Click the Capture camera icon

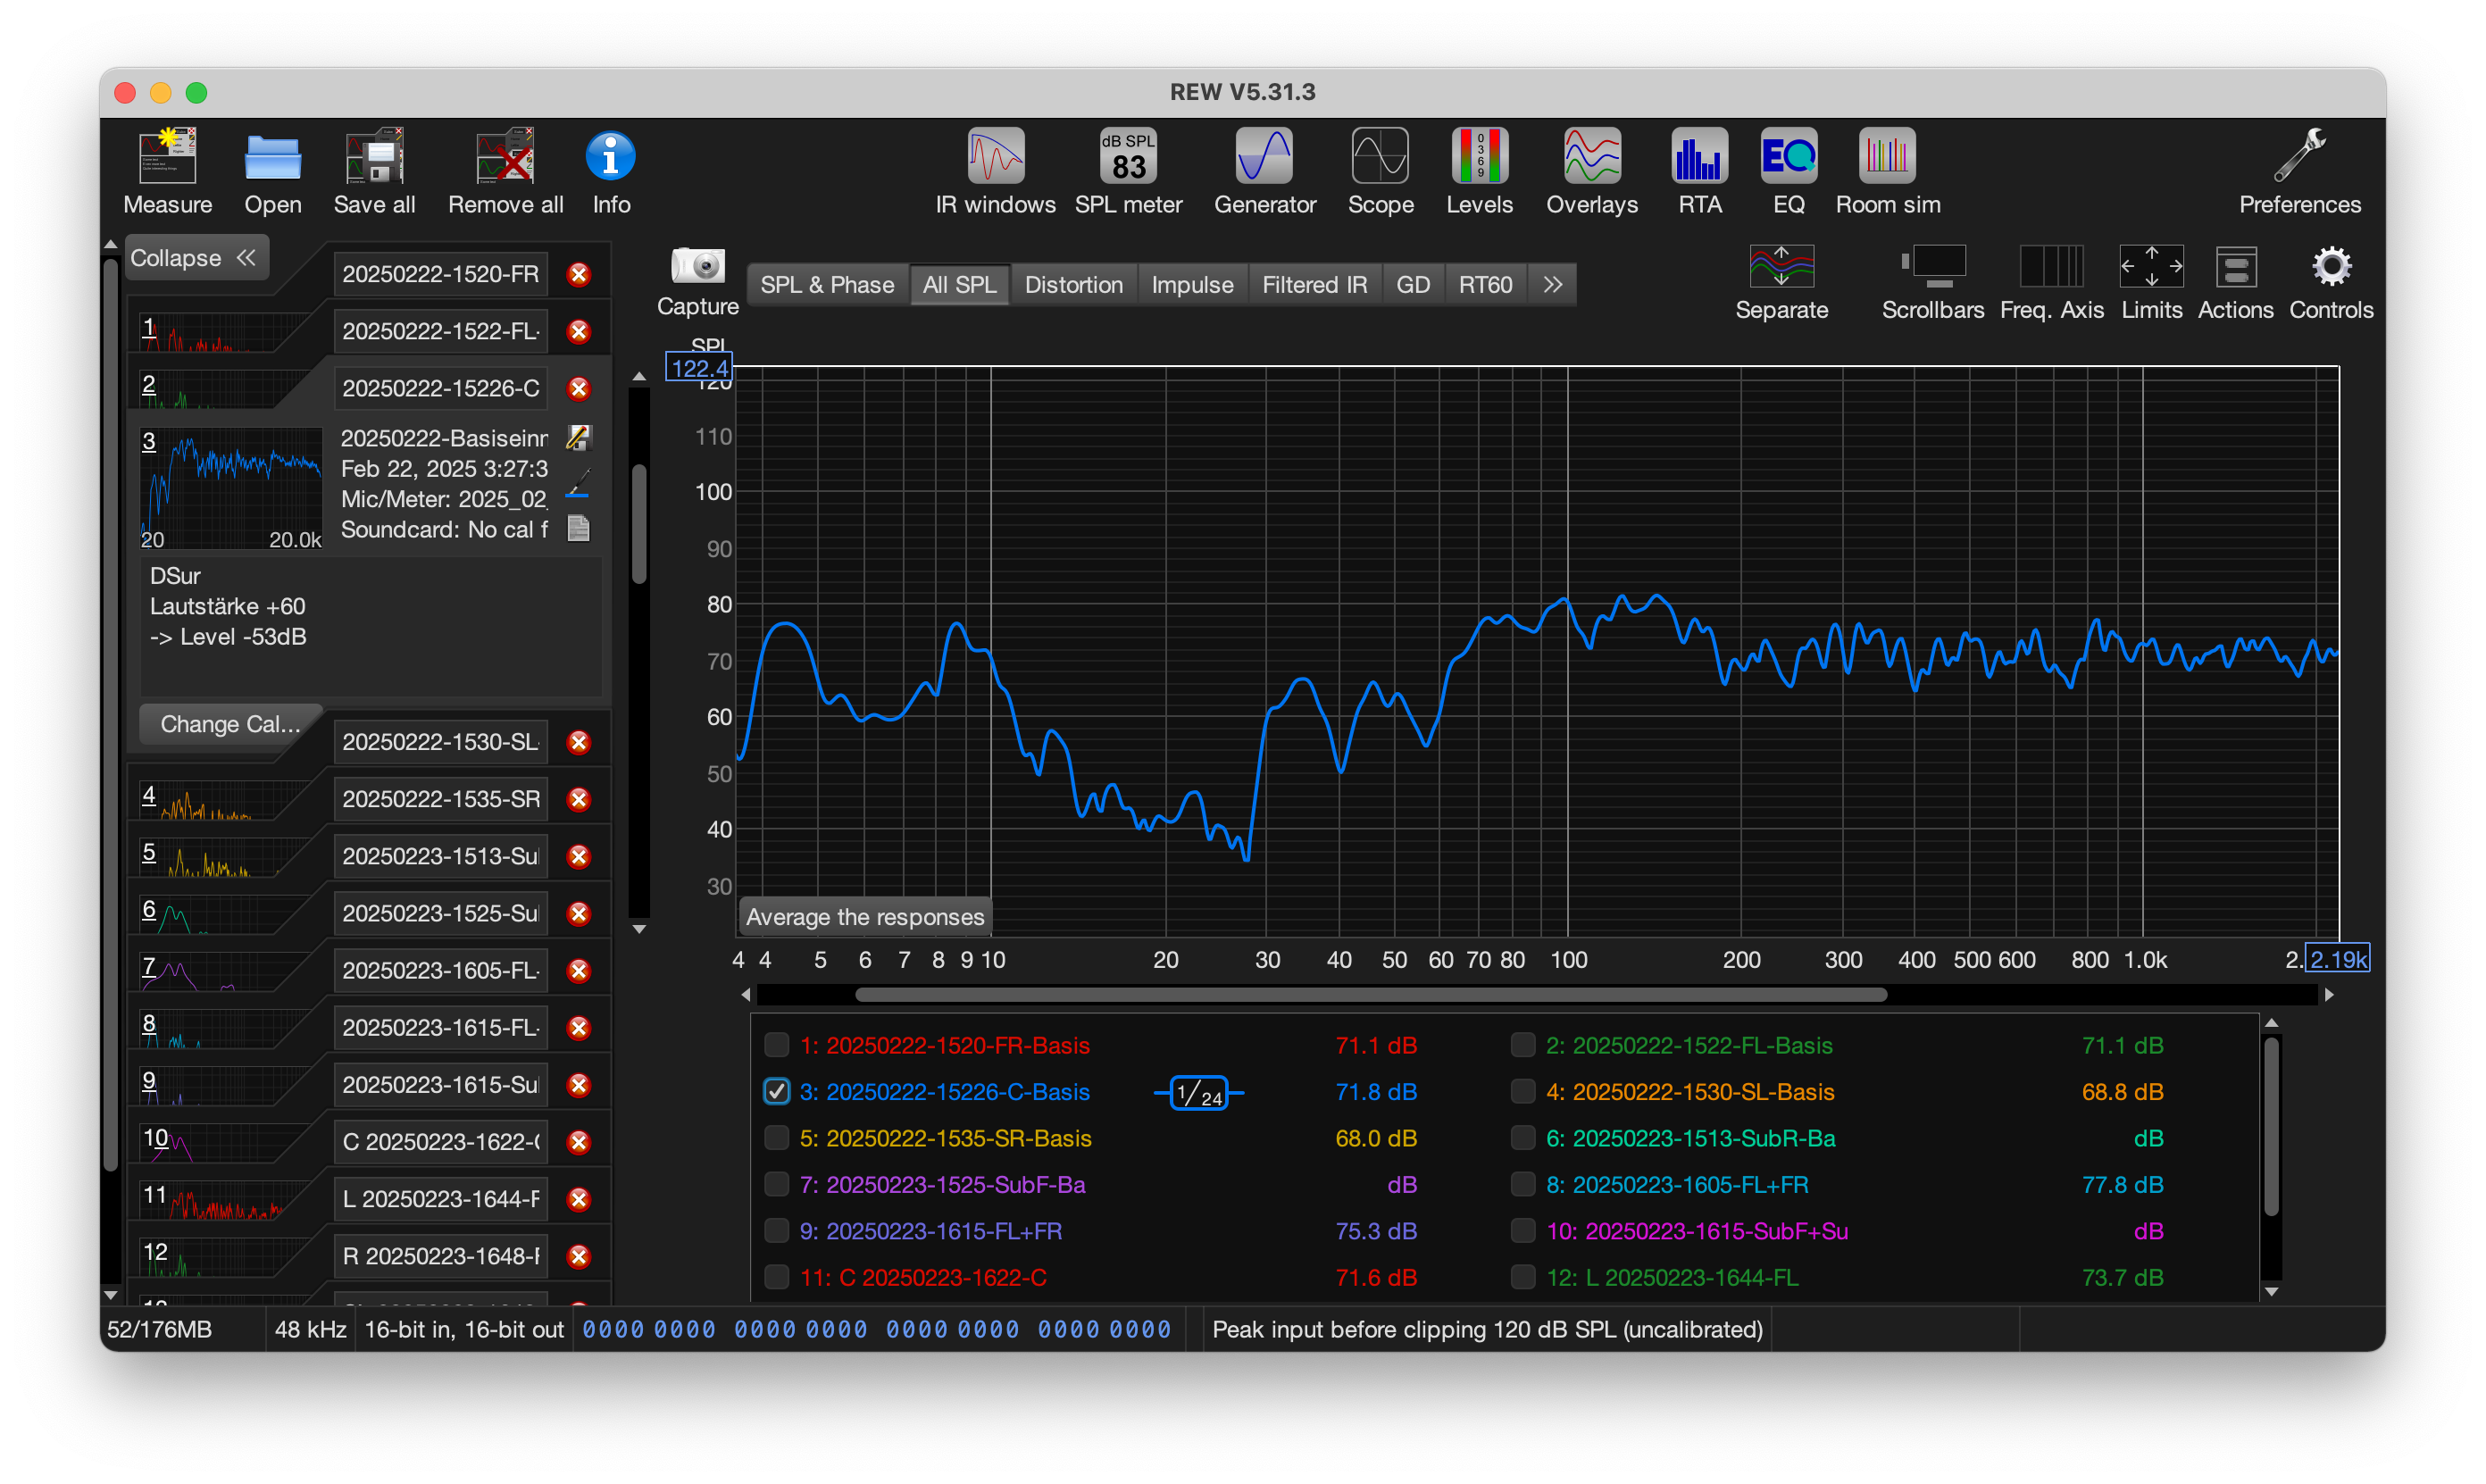click(697, 268)
